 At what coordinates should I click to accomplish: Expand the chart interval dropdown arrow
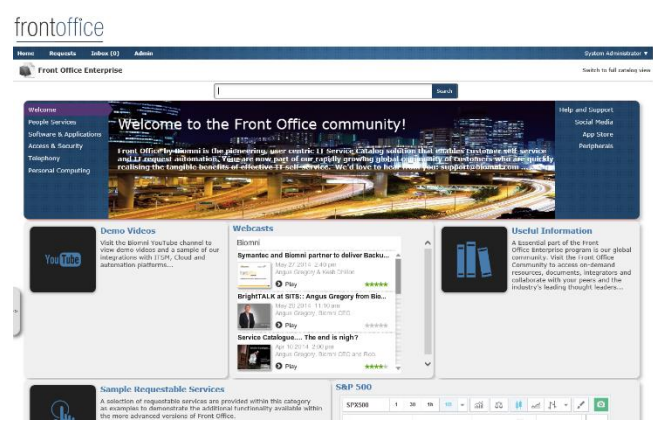(462, 405)
